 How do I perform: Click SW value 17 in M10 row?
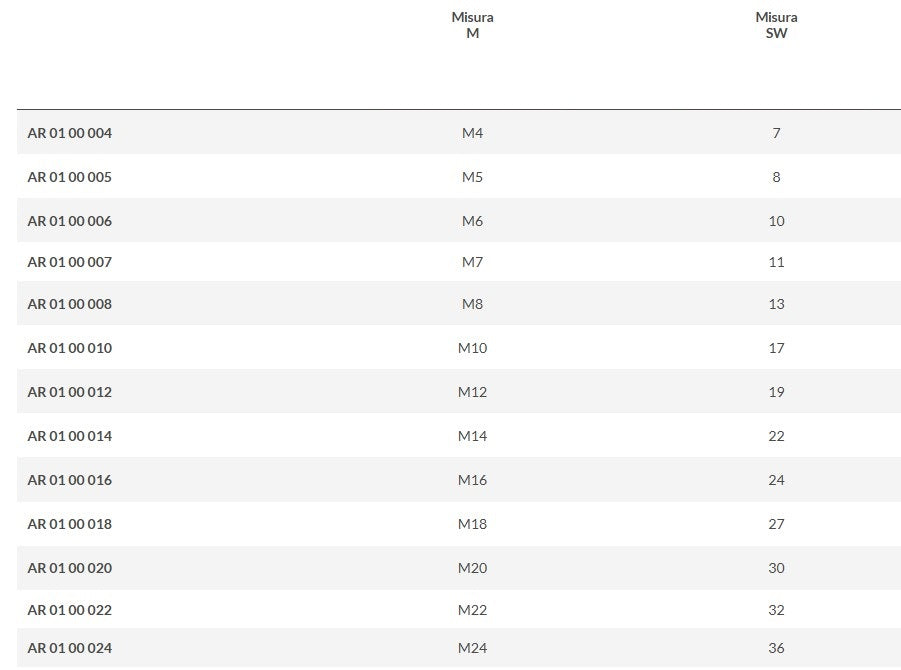[x=776, y=348]
